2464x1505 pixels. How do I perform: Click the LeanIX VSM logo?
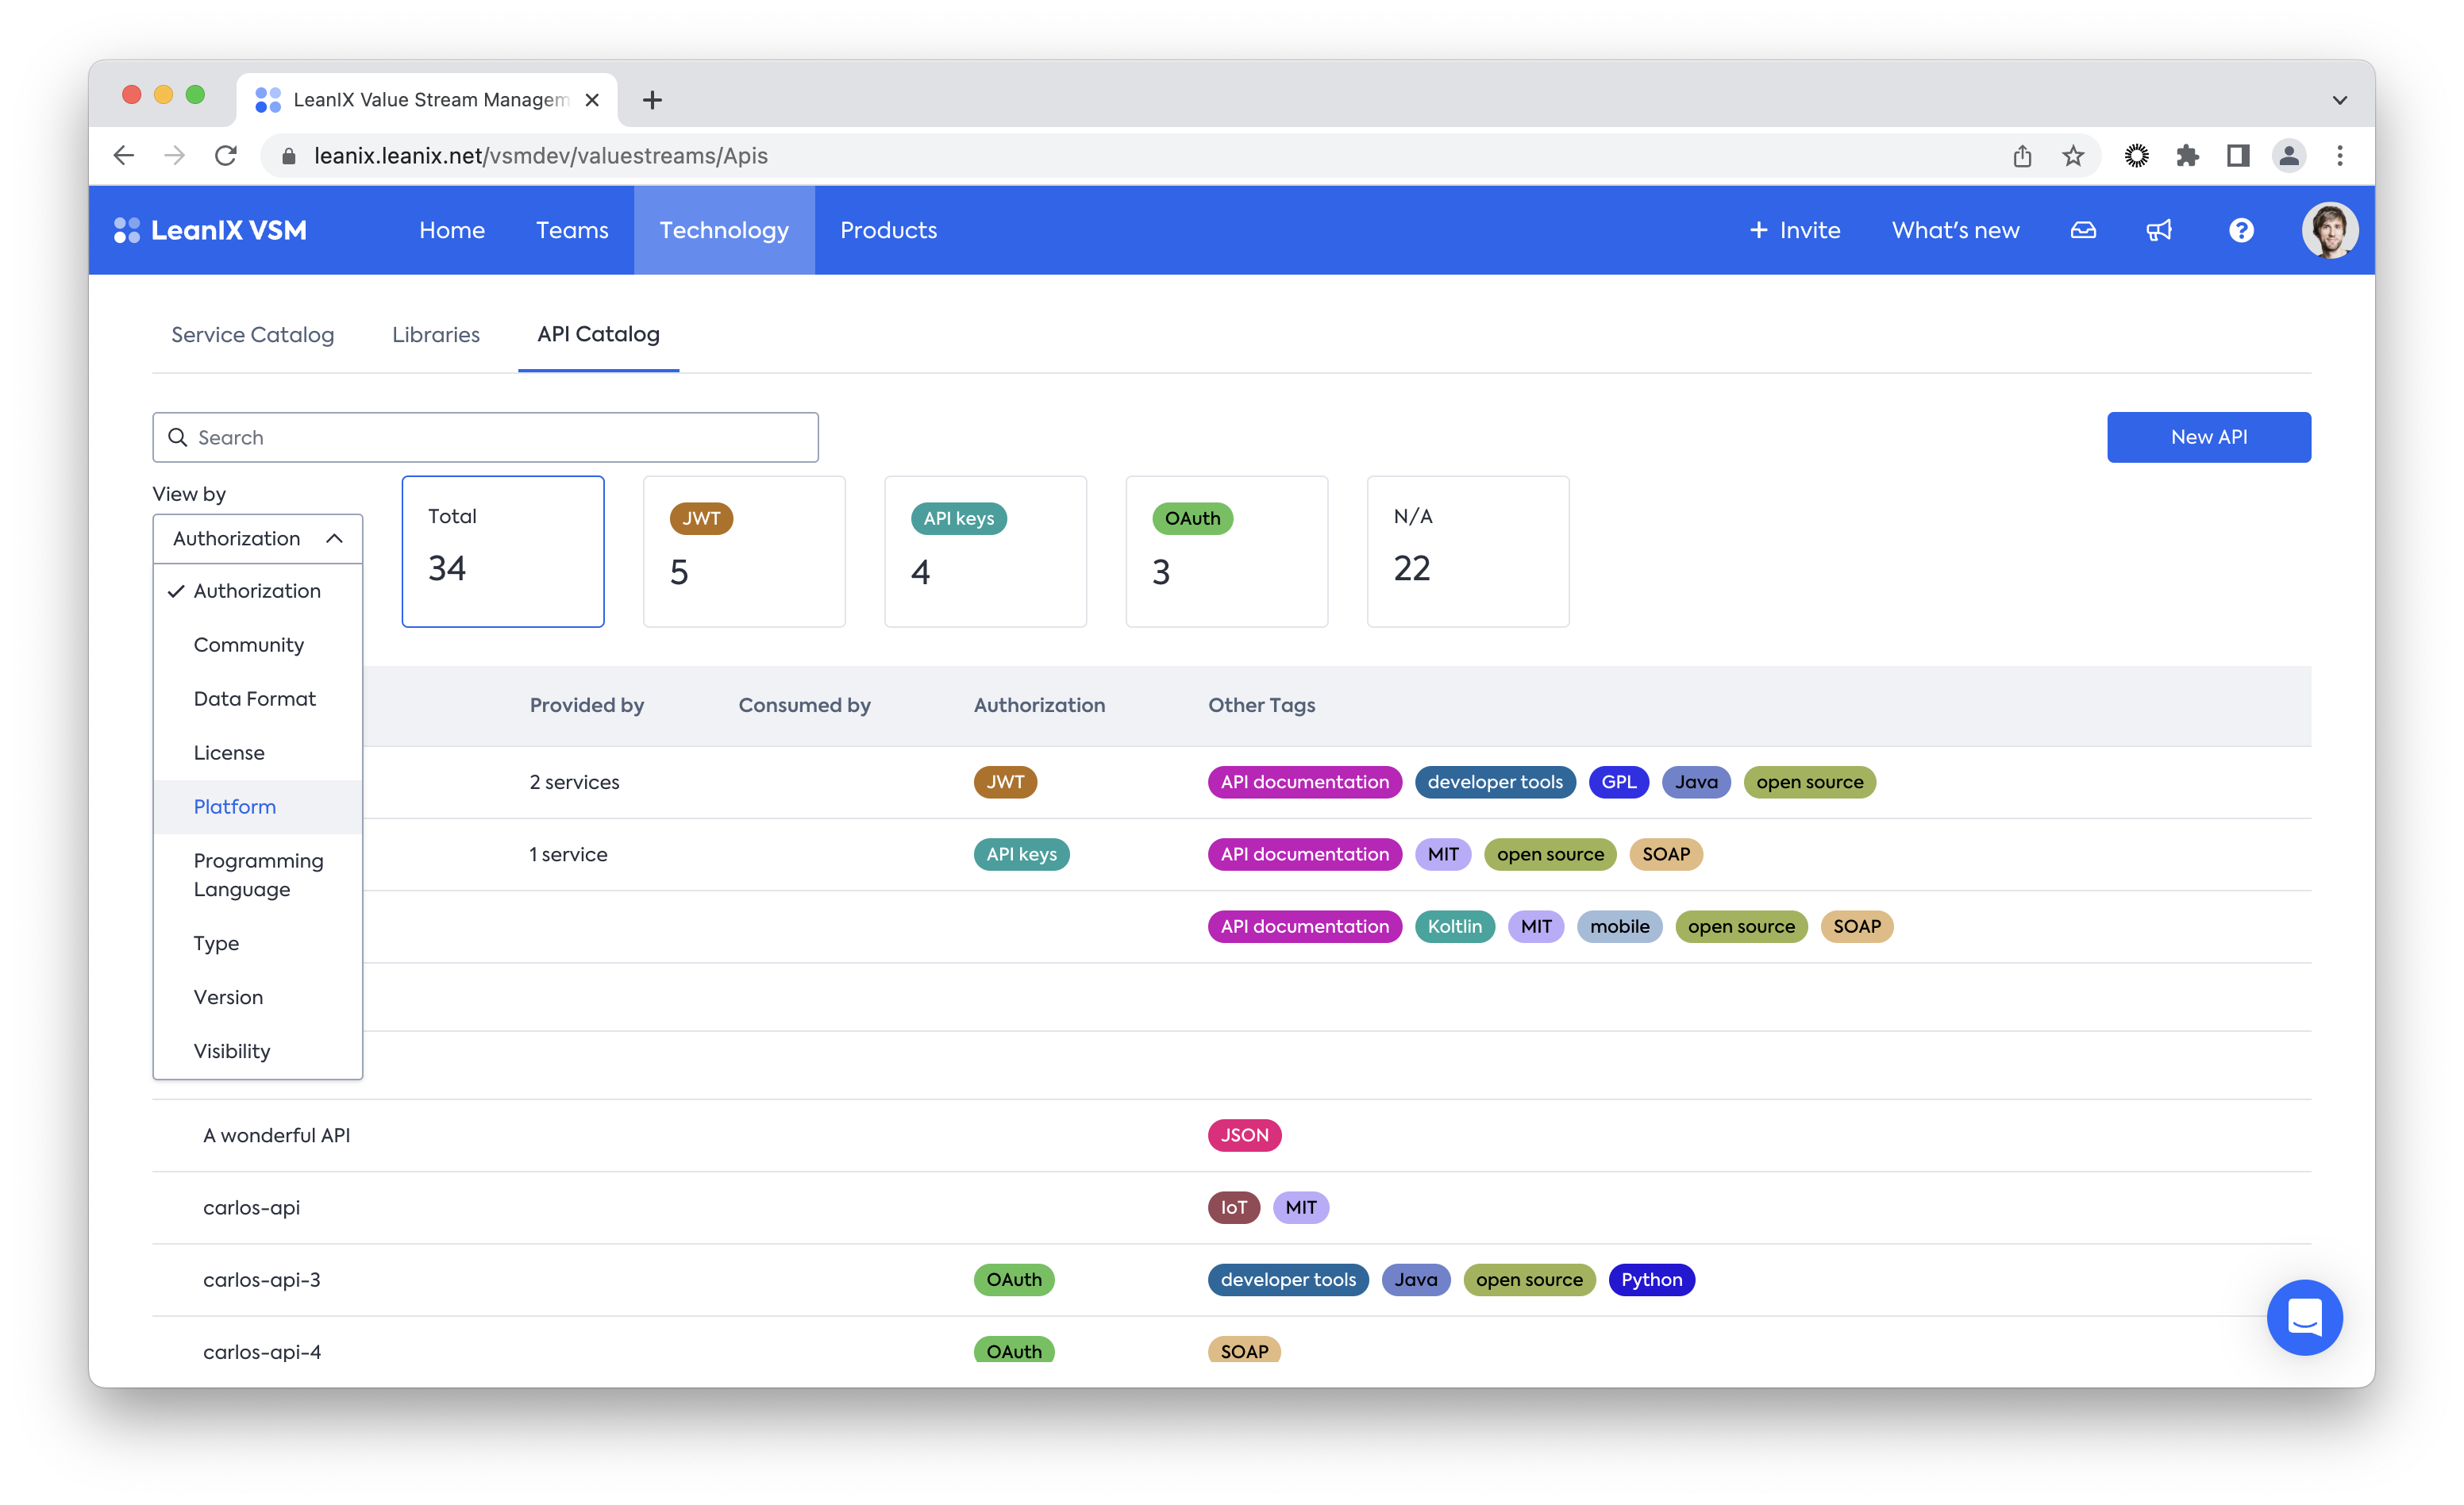(x=211, y=230)
